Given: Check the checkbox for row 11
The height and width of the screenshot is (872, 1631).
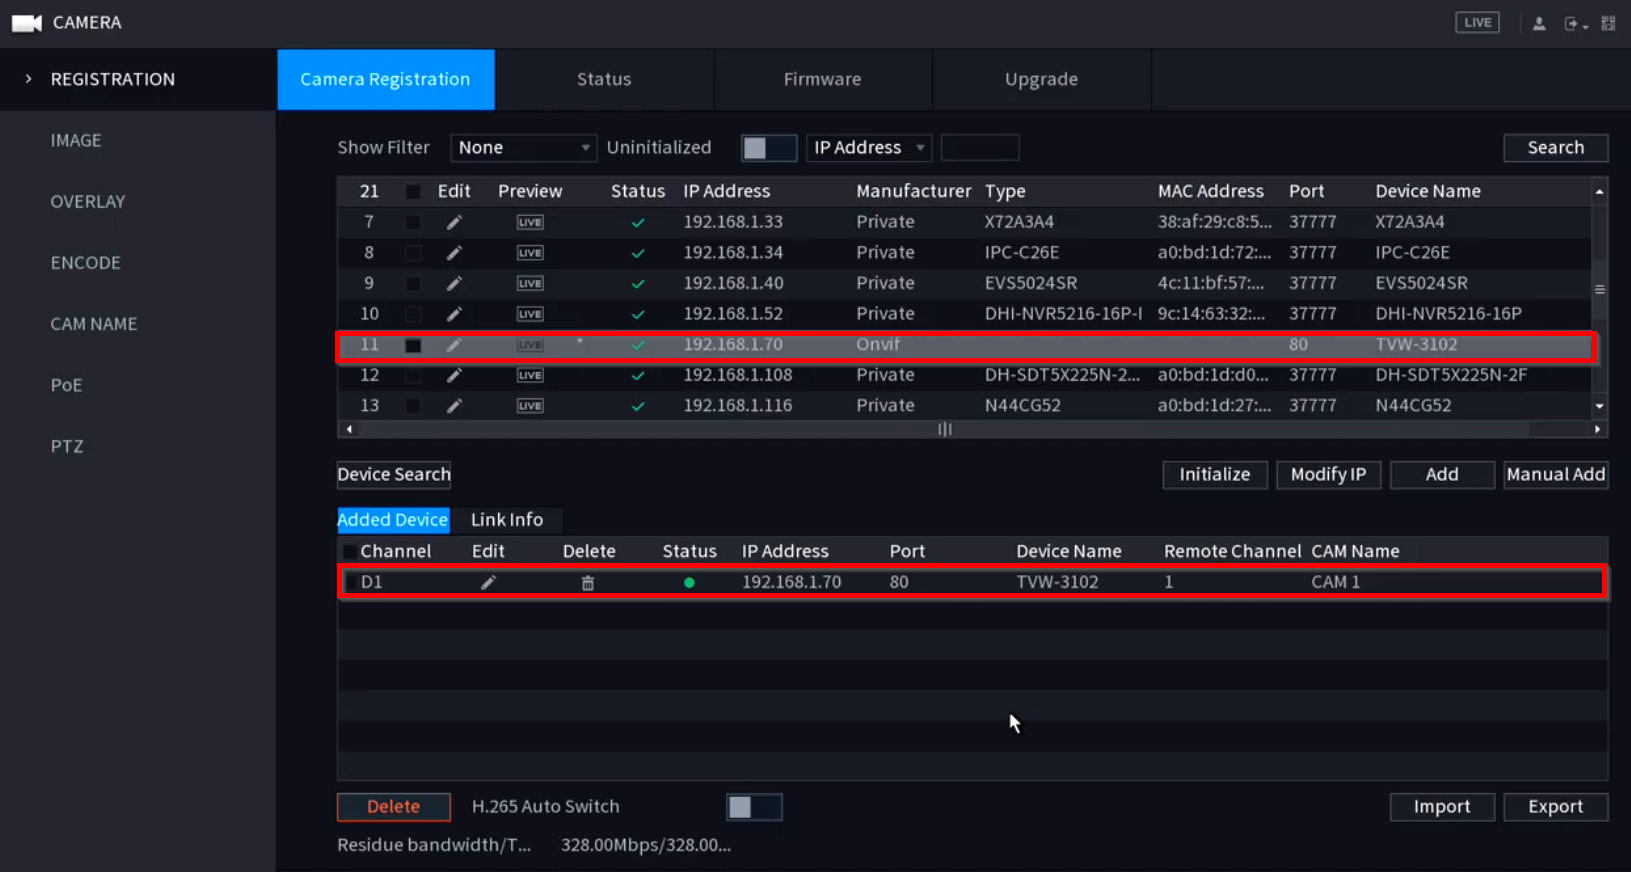Looking at the screenshot, I should click(x=412, y=345).
